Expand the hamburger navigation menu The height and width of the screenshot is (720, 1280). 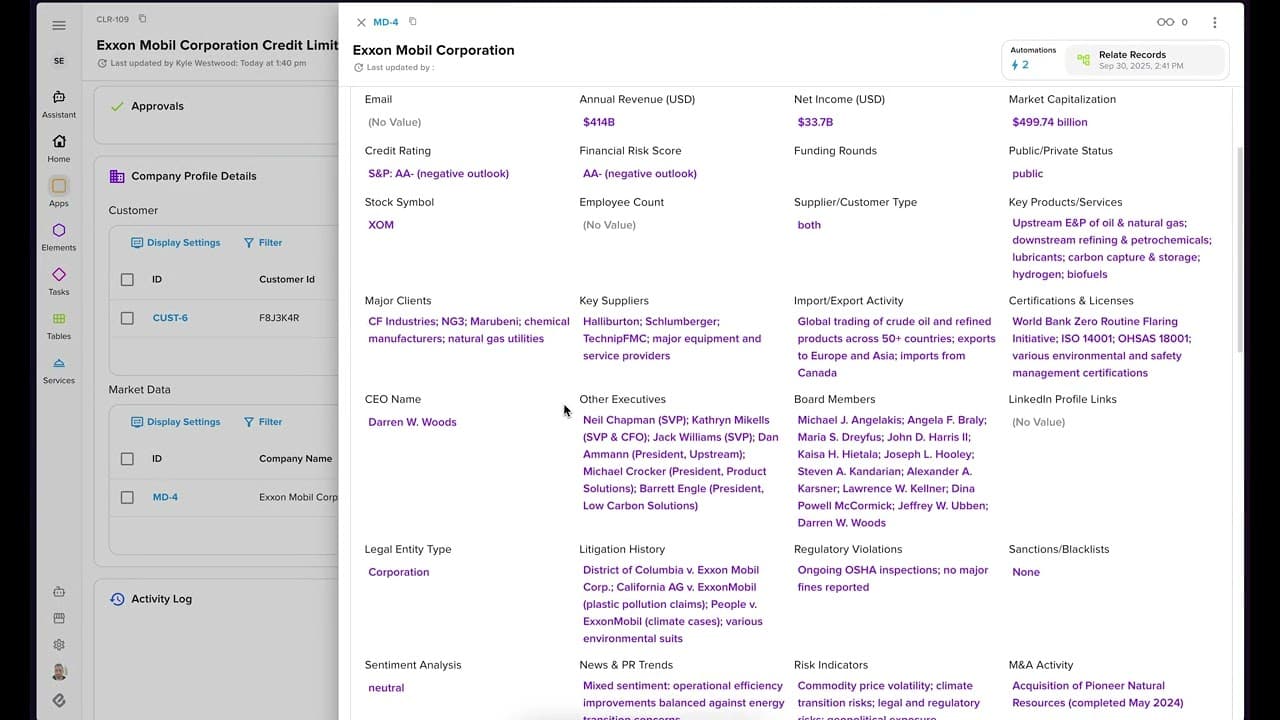pos(59,25)
